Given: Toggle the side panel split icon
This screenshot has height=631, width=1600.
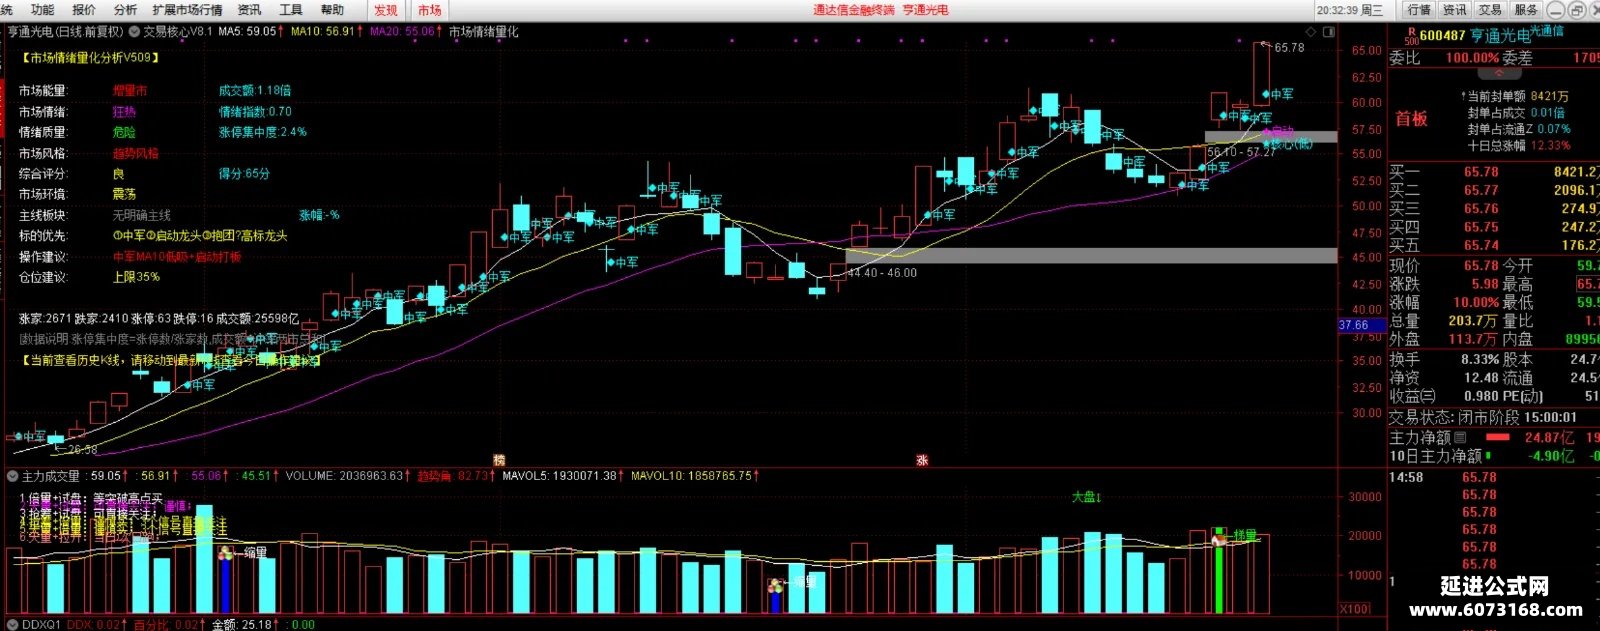Looking at the screenshot, I should (1328, 32).
